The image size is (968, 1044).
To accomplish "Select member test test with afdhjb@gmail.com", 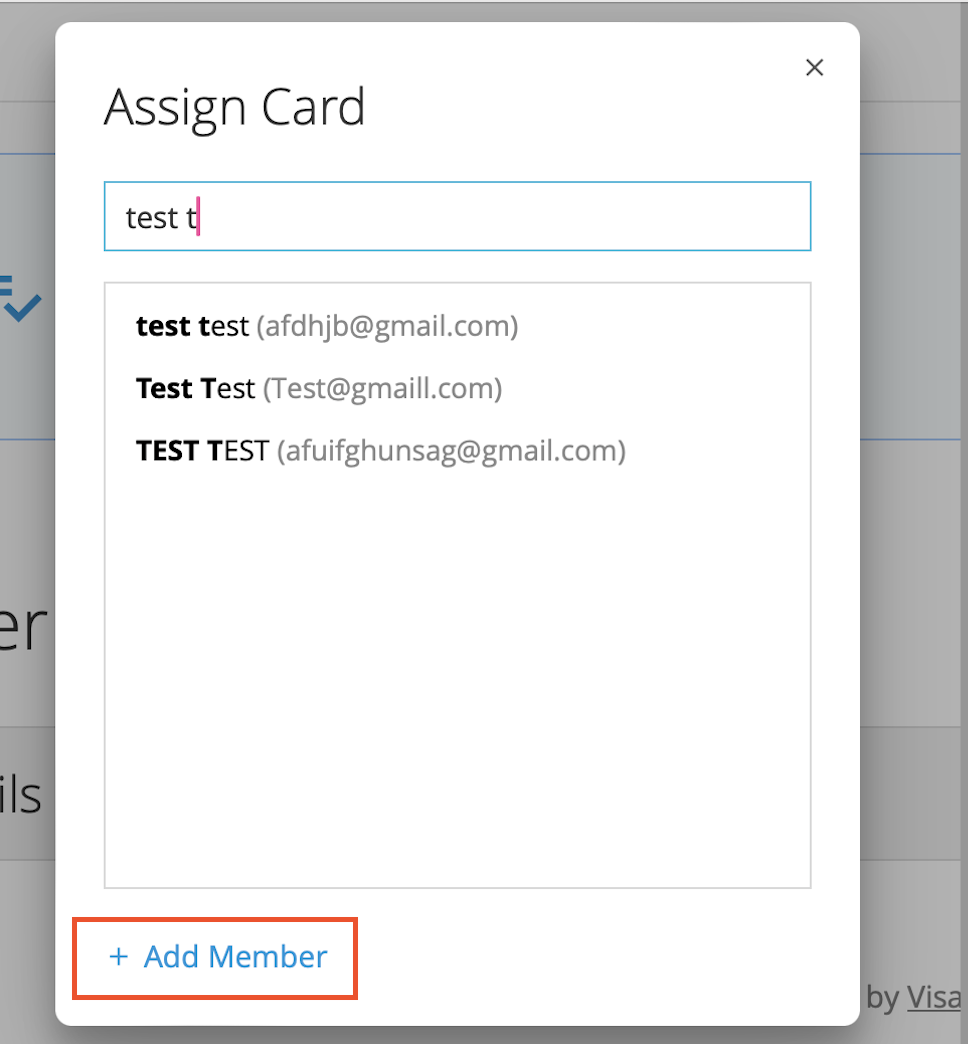I will [x=327, y=326].
